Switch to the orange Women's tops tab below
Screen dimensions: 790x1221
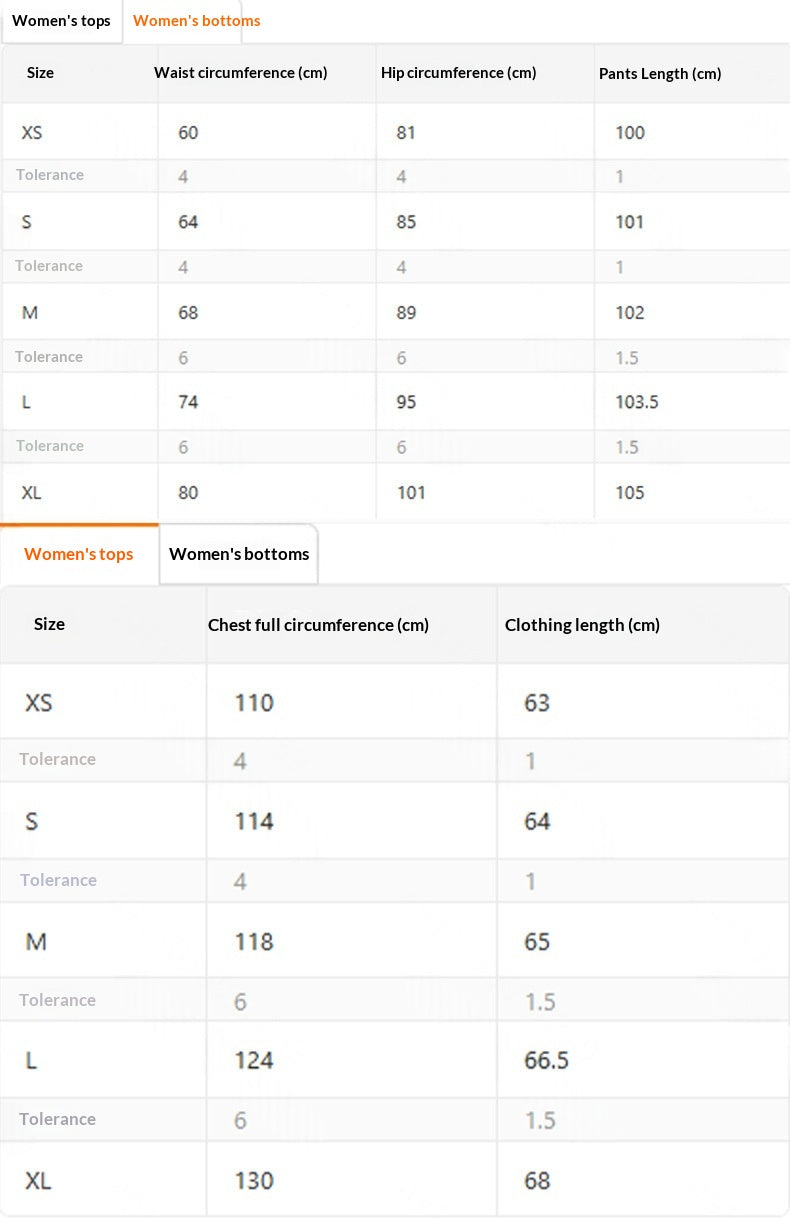pos(79,554)
